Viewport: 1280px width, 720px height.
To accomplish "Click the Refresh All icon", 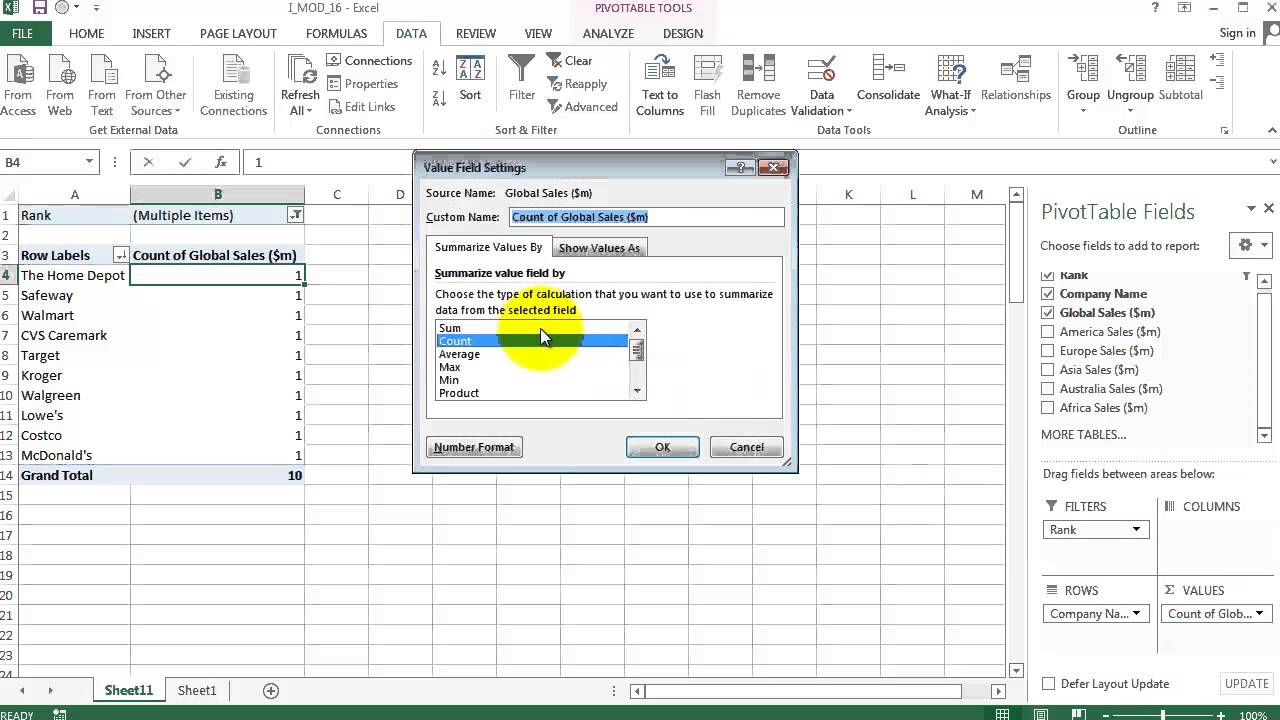I will [x=300, y=70].
